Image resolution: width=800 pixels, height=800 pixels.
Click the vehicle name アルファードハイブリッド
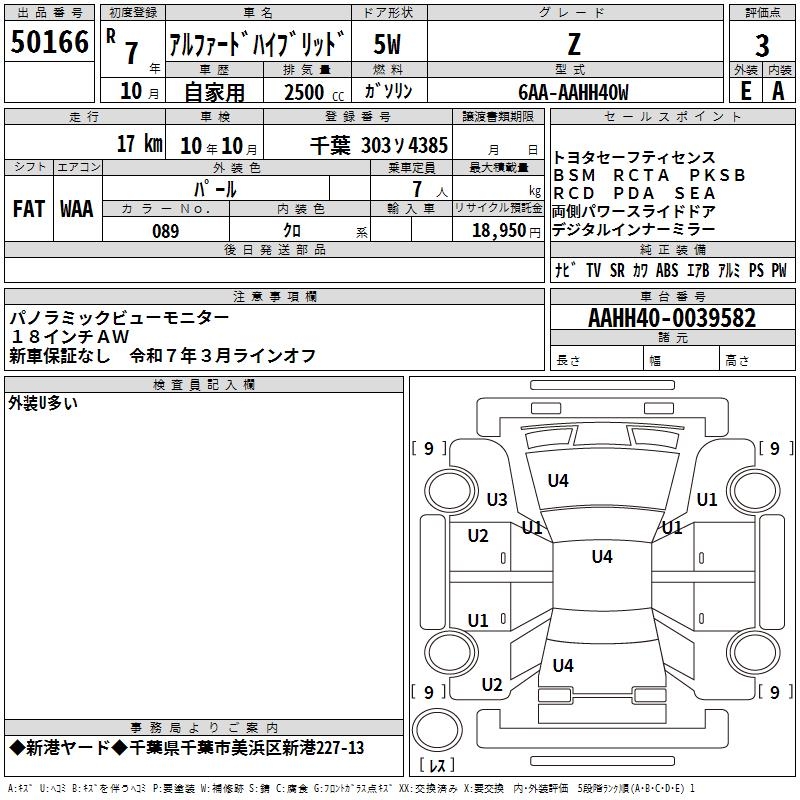258,45
